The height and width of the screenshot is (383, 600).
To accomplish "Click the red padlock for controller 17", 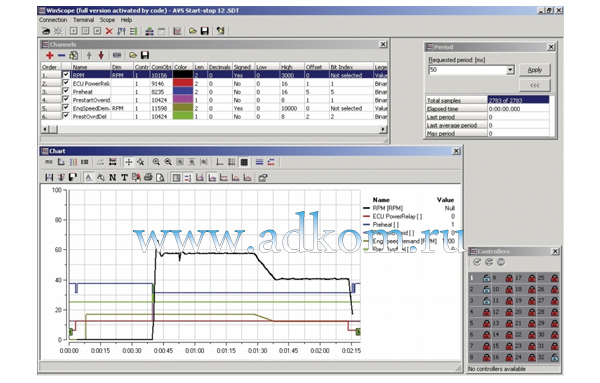I will coord(532,278).
